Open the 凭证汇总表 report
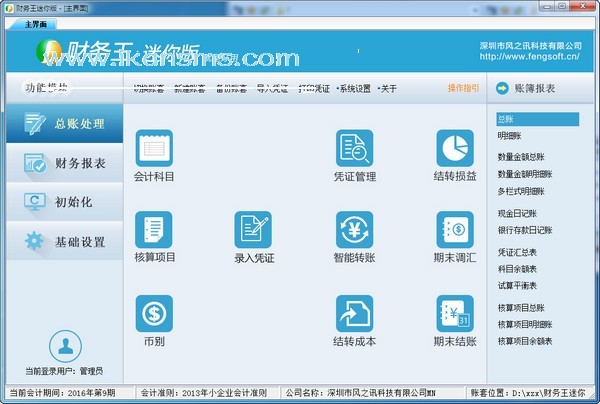600x404 pixels. point(517,252)
